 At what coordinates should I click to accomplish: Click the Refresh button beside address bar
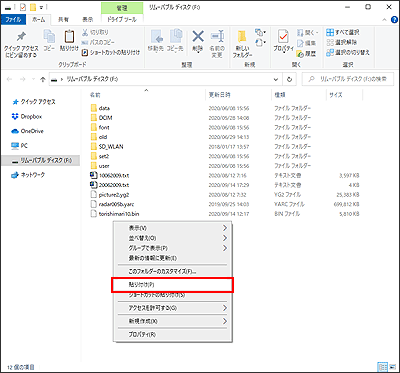coord(290,79)
